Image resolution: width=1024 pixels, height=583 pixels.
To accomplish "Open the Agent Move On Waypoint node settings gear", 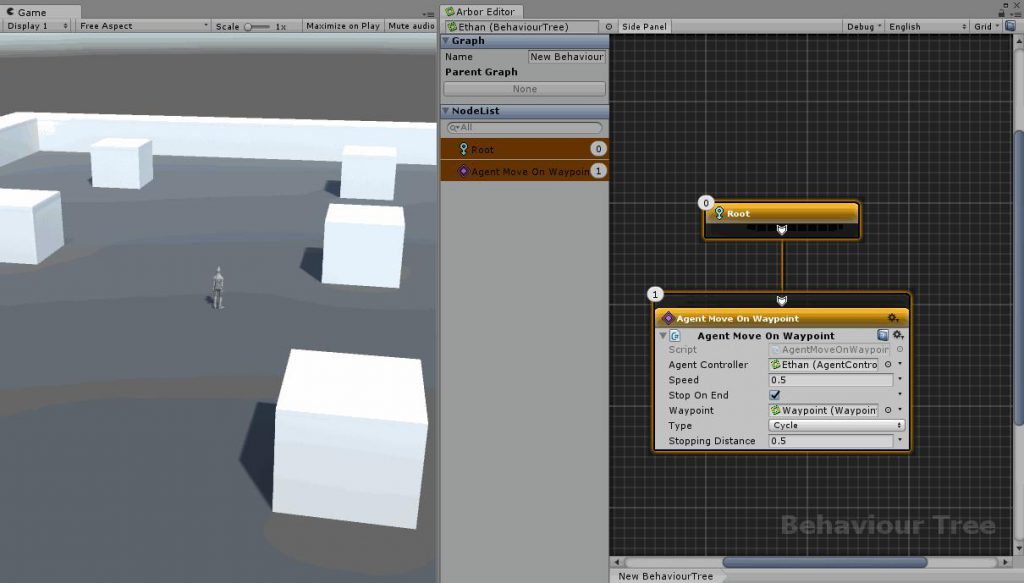I will click(893, 318).
